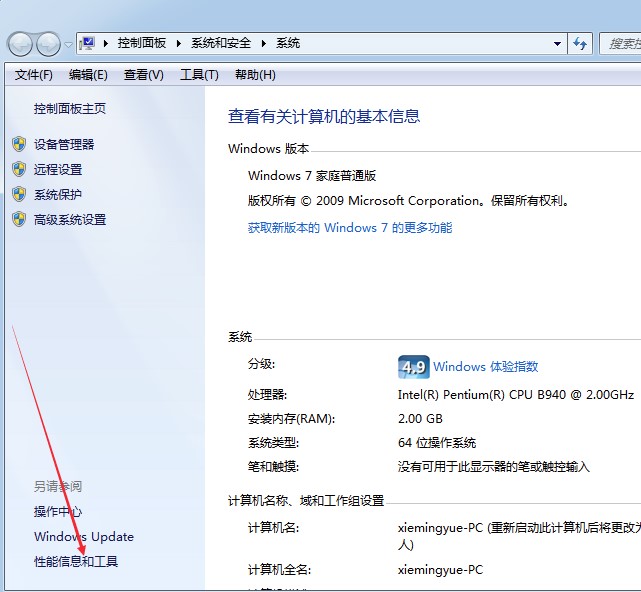This screenshot has height=592, width=641.
Task: Click the 分级: label
Action: (261, 364)
